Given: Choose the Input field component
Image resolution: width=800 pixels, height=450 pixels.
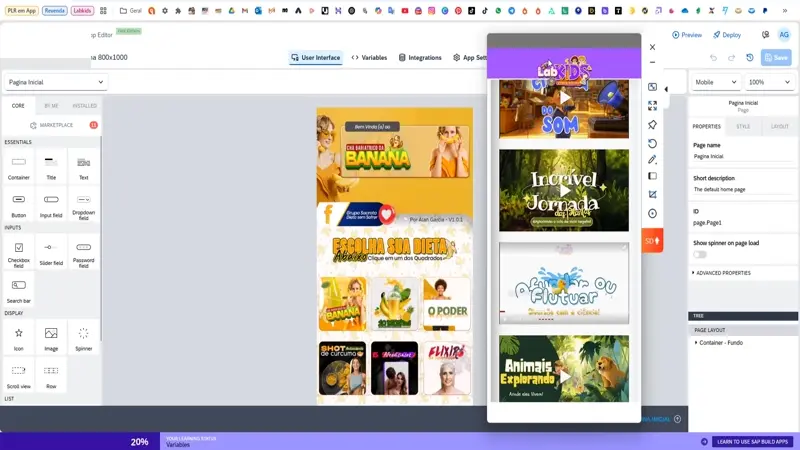Looking at the screenshot, I should 51,206.
